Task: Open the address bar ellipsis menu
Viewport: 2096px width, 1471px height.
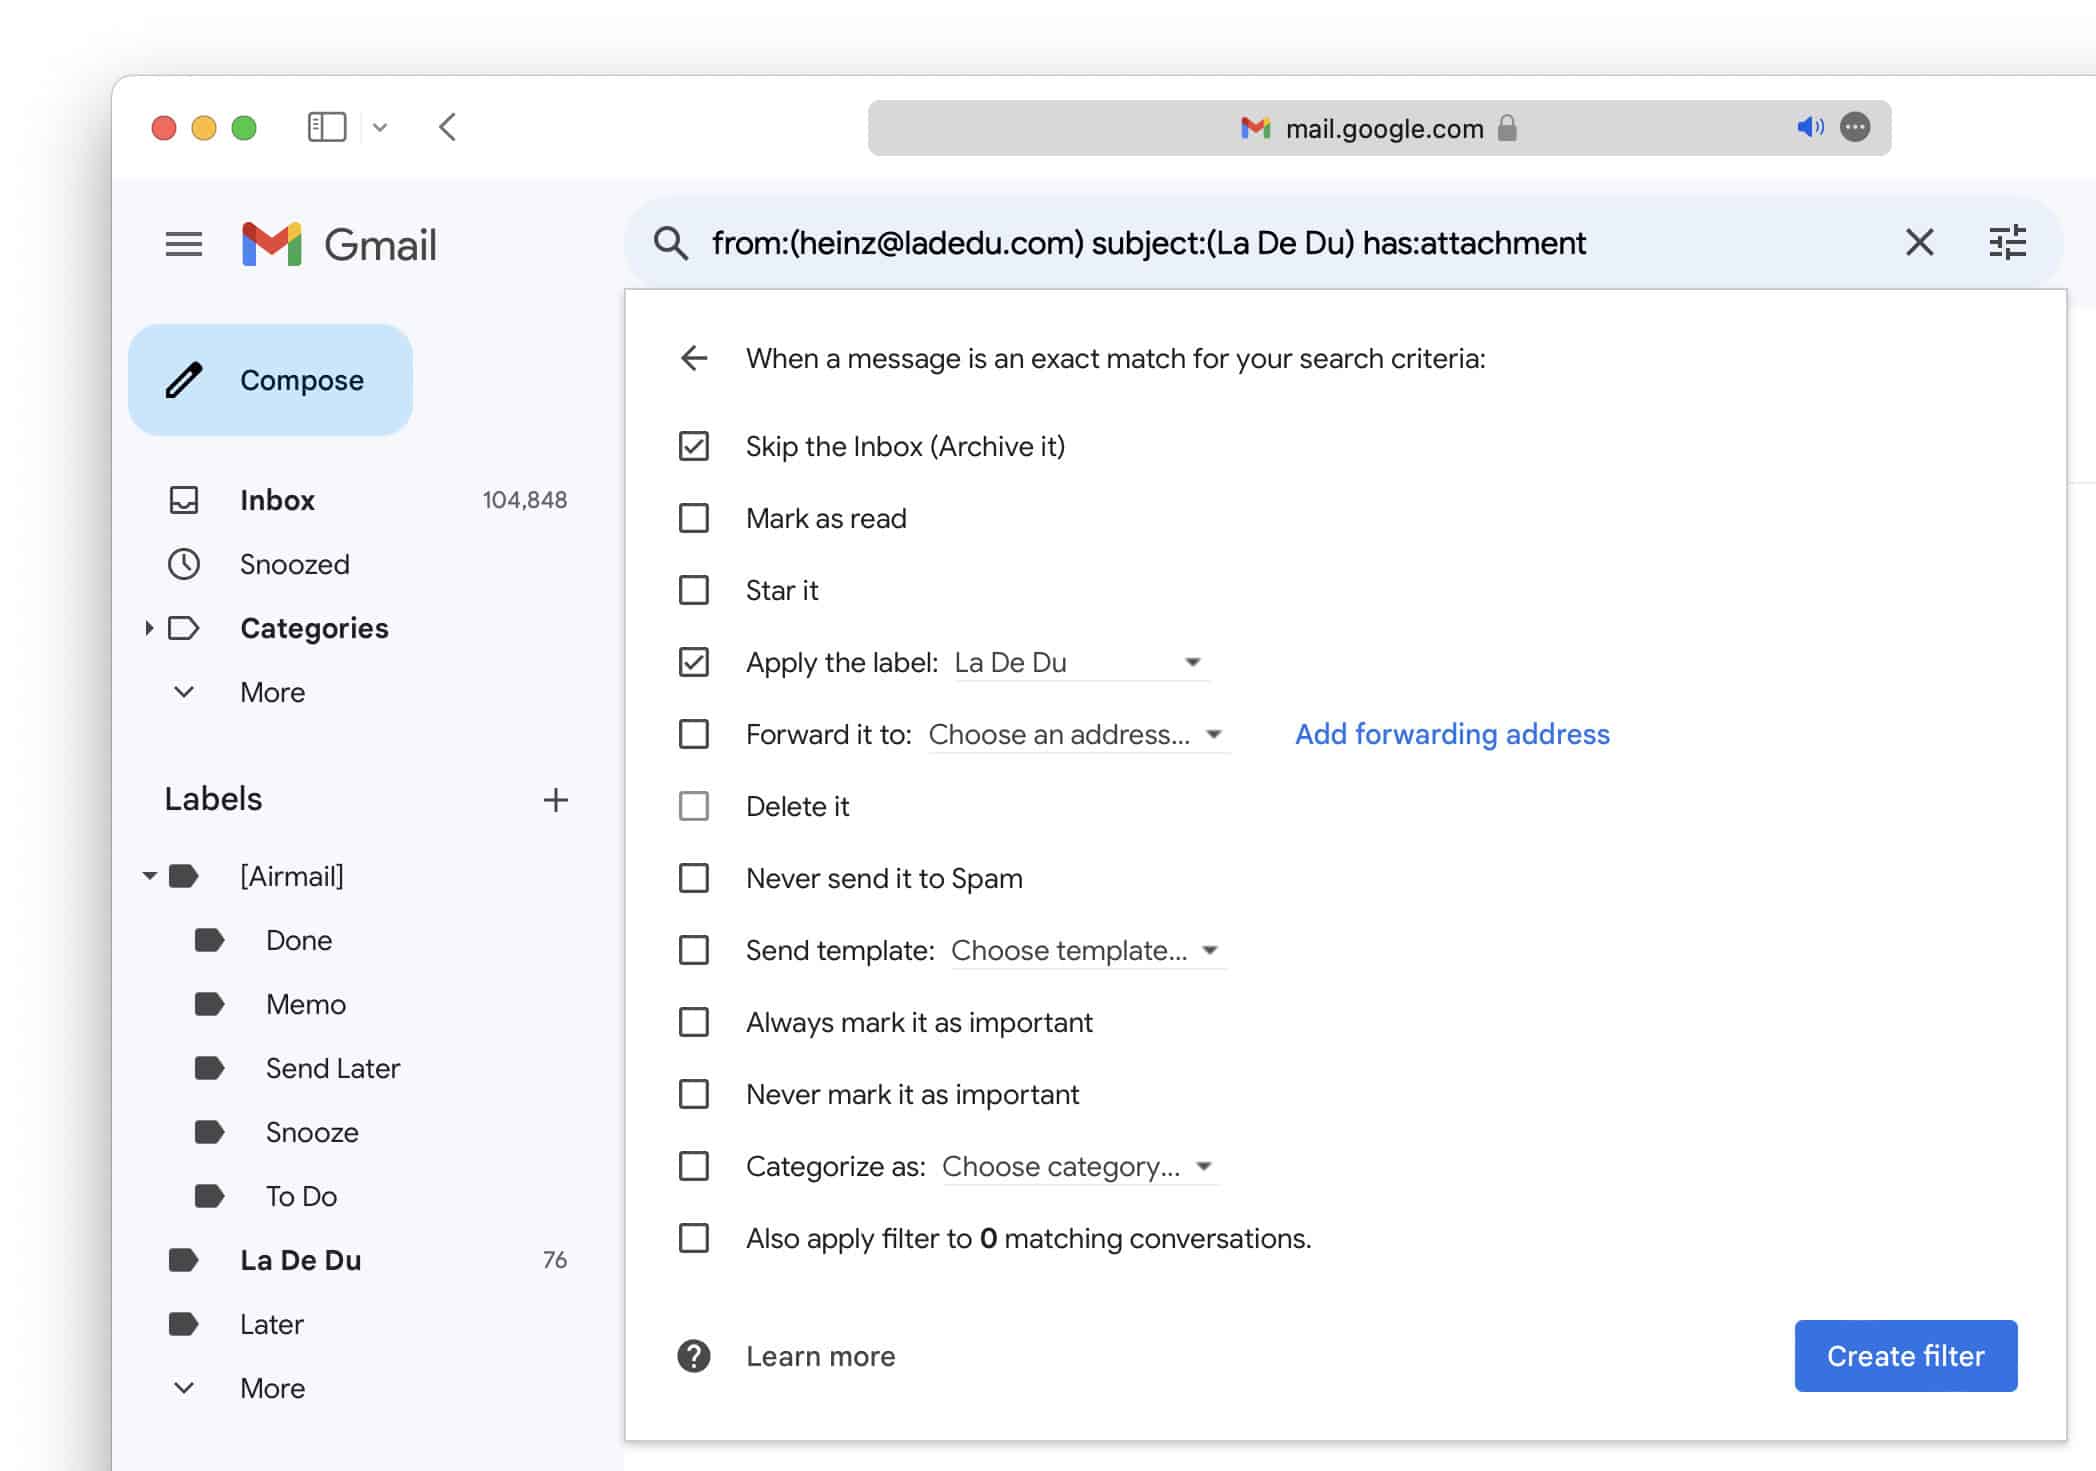Action: [x=1855, y=127]
